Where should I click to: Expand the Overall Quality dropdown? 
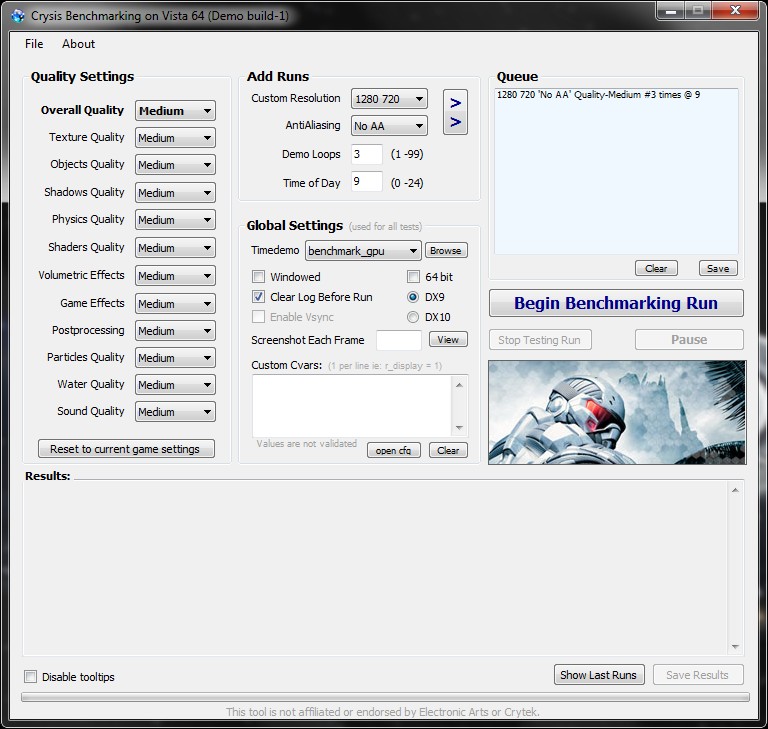(175, 111)
